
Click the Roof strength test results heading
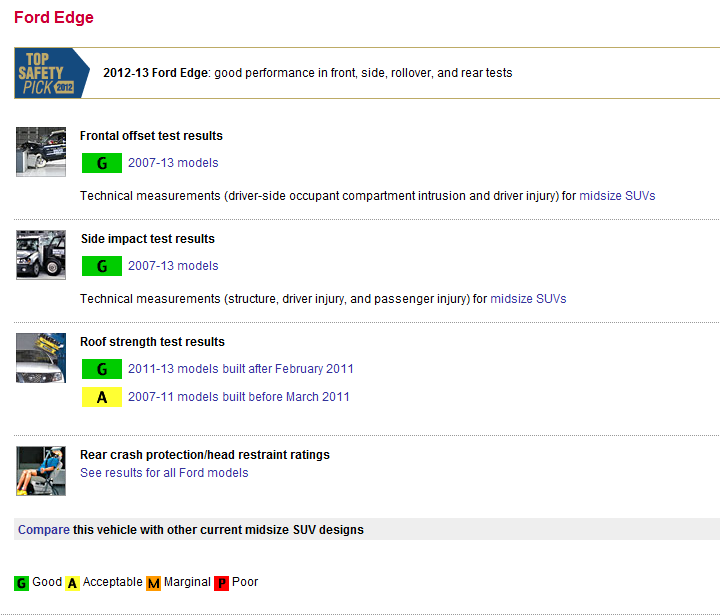152,342
